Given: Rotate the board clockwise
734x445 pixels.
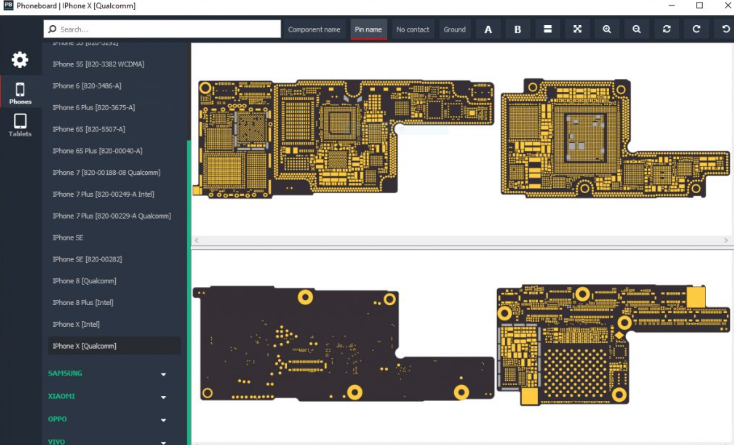Looking at the screenshot, I should (696, 29).
